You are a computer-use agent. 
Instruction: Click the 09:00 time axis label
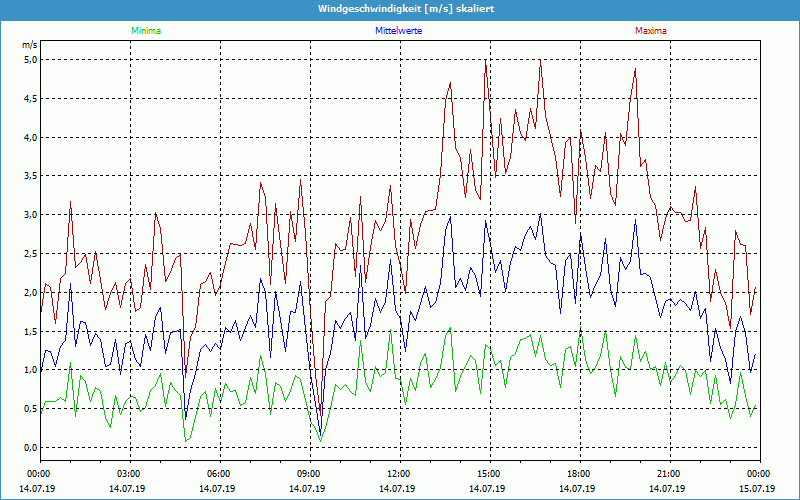pyautogui.click(x=310, y=474)
